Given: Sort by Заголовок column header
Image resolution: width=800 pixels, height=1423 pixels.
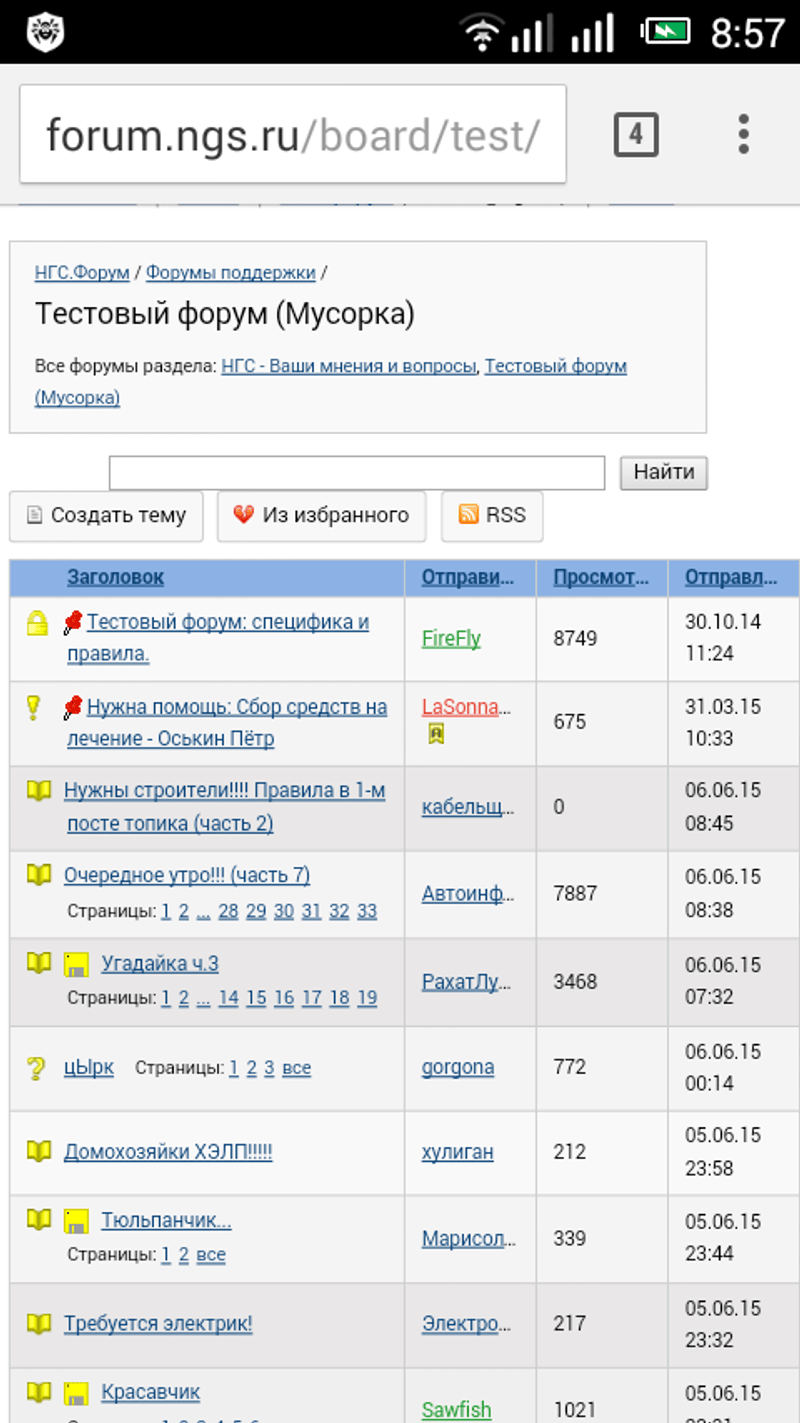Looking at the screenshot, I should (115, 577).
